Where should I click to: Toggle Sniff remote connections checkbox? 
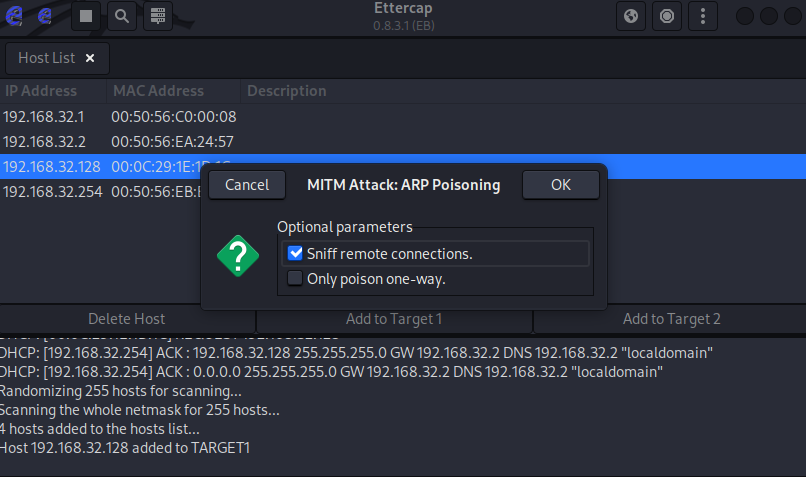295,254
